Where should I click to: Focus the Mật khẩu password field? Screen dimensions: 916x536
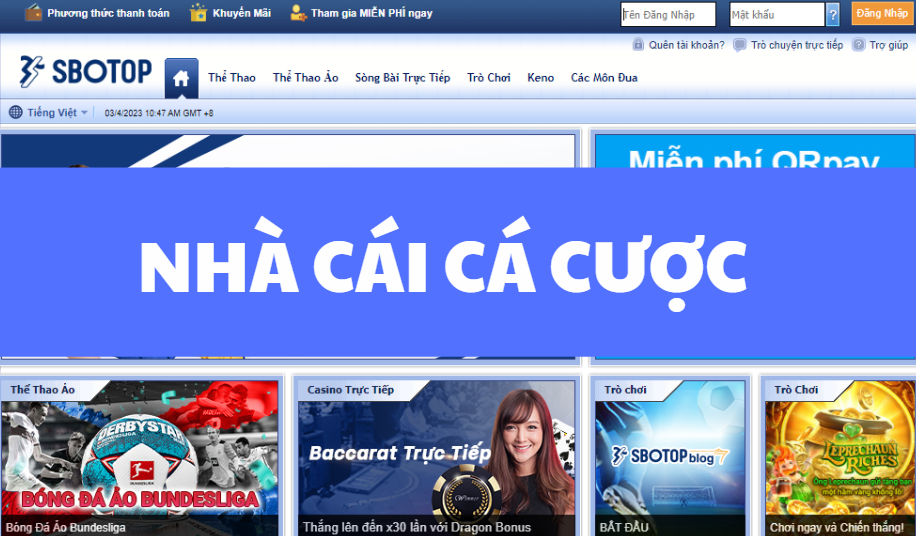[x=777, y=15]
